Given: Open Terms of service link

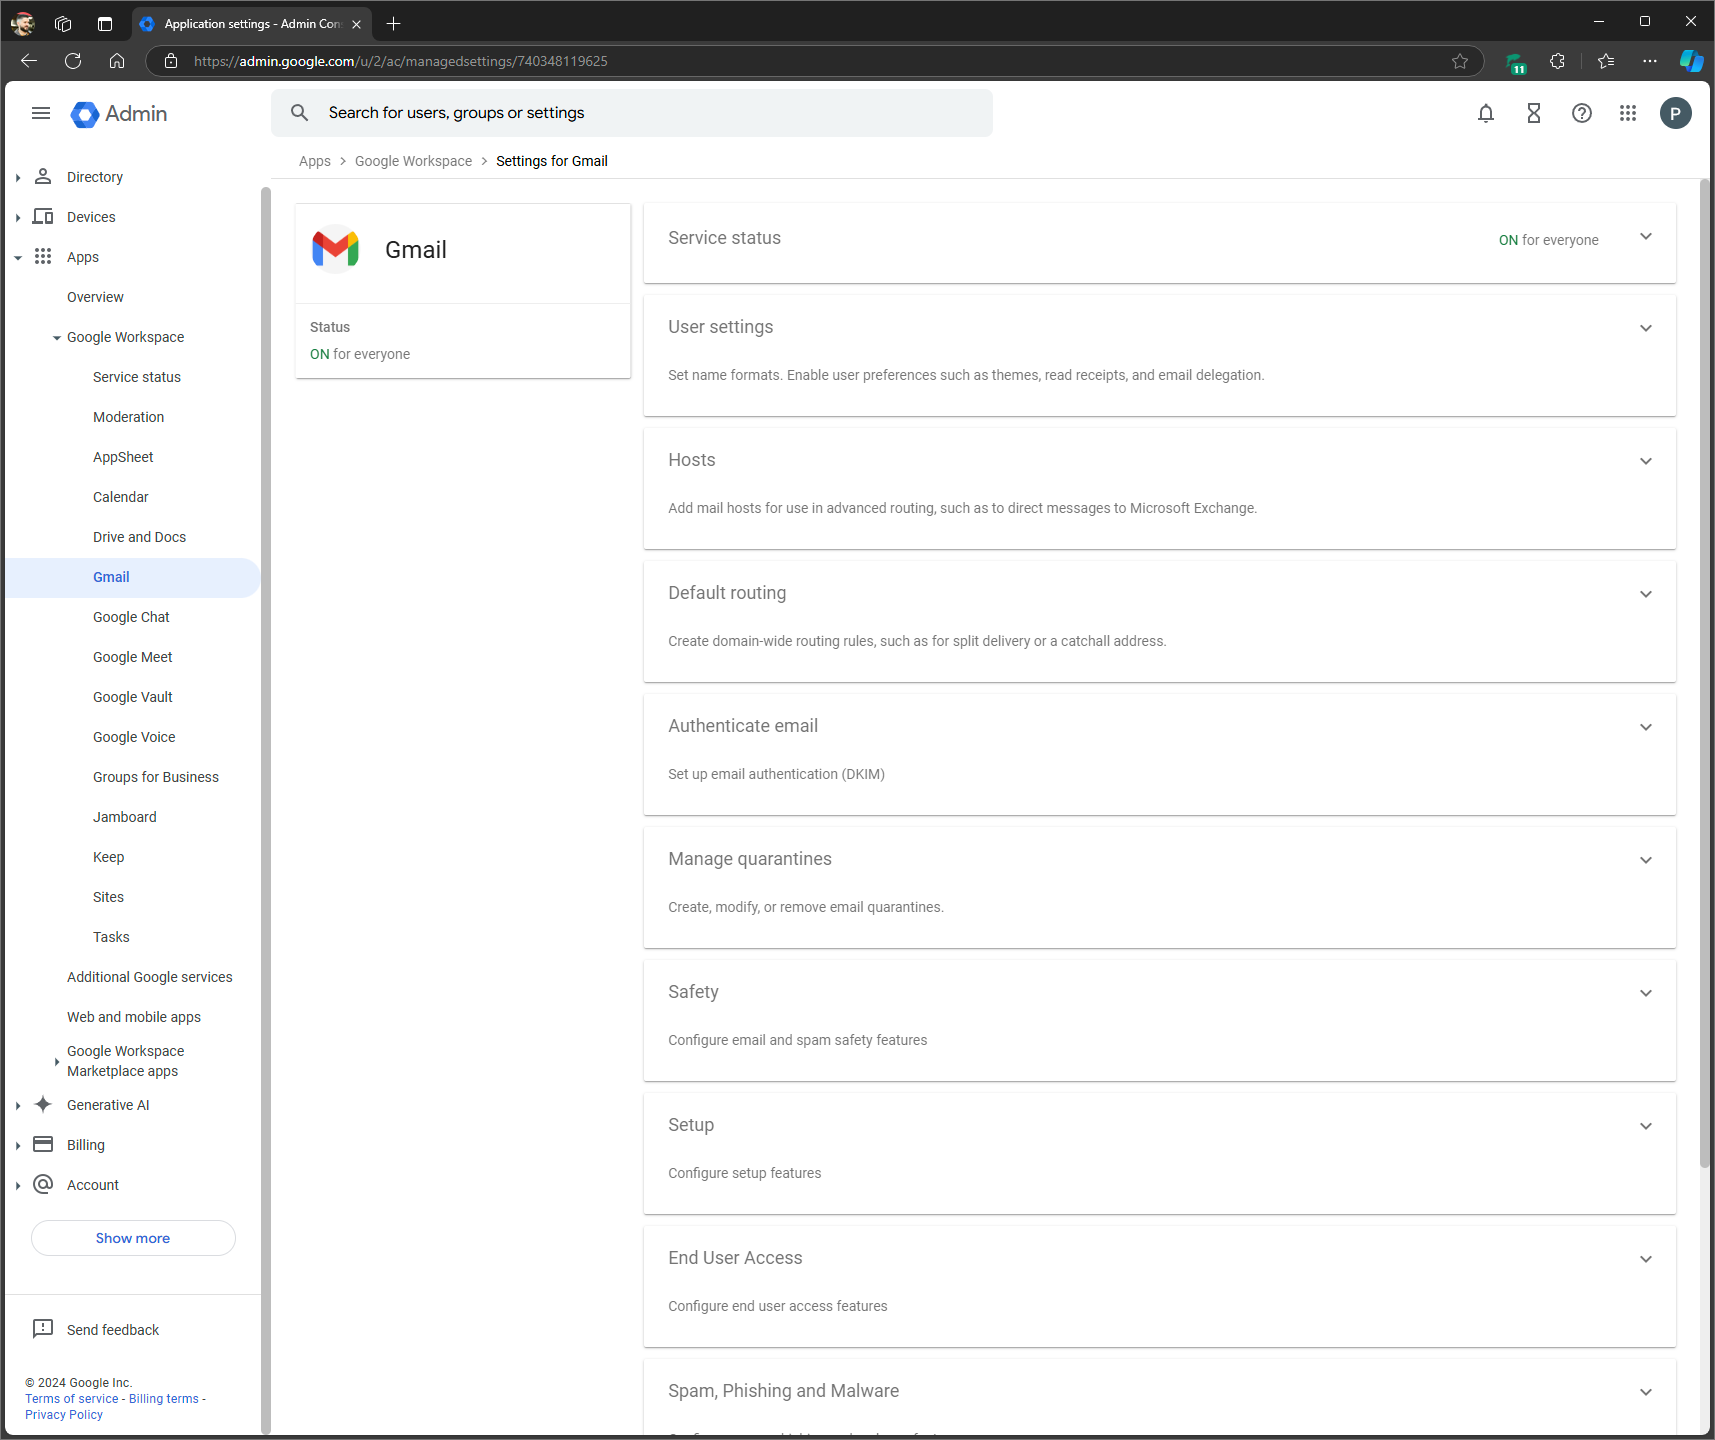Looking at the screenshot, I should pos(72,1399).
